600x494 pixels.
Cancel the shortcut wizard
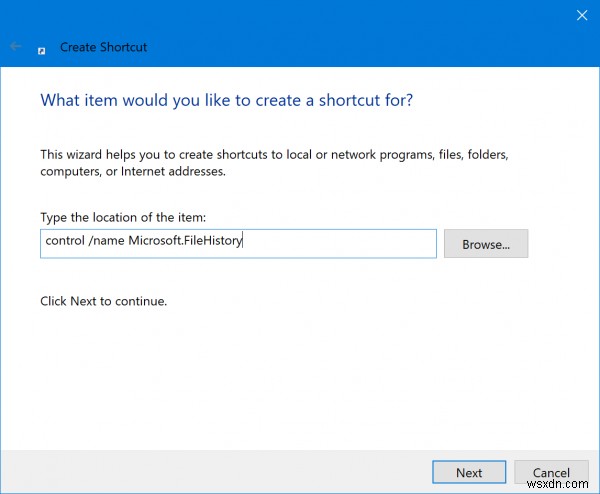tap(551, 472)
